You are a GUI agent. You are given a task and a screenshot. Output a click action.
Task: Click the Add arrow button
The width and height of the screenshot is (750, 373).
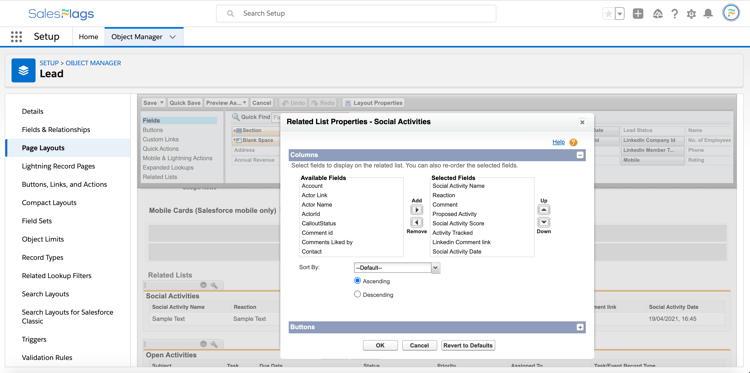417,209
